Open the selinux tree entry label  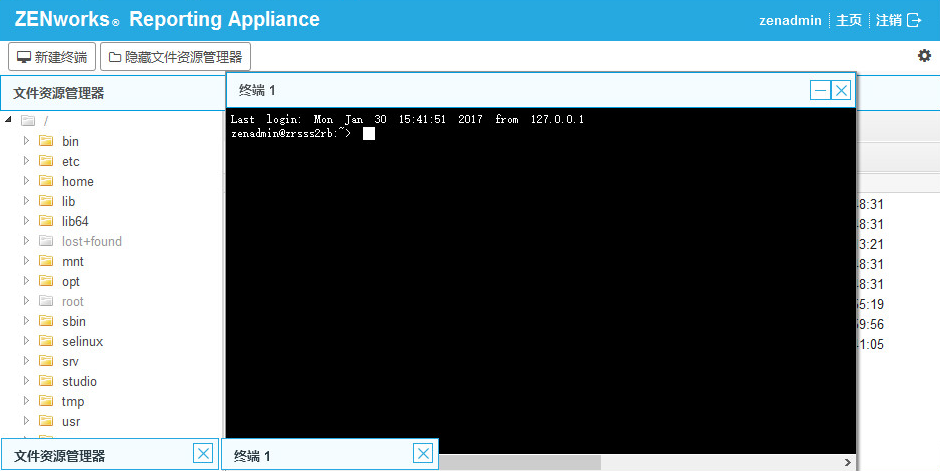(83, 342)
